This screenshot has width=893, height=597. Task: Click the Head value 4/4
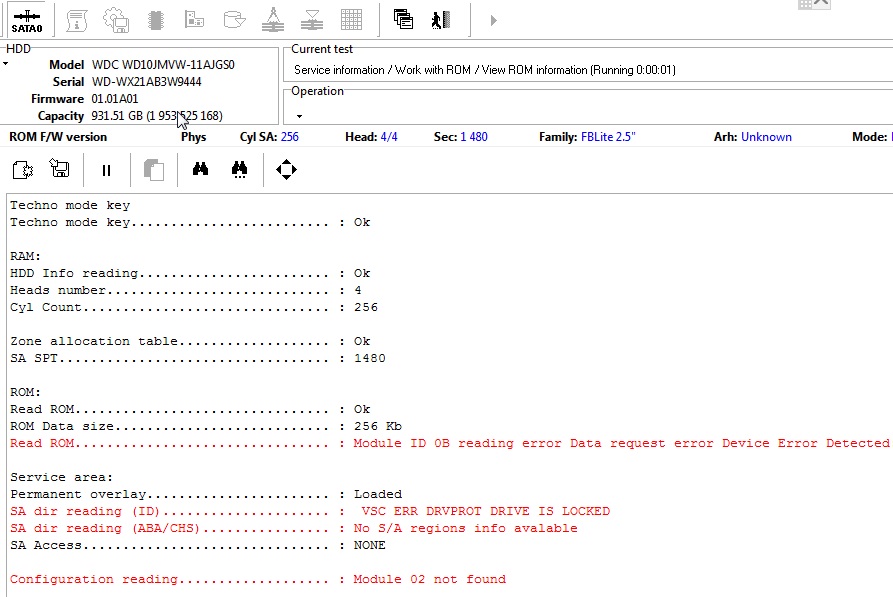389,137
